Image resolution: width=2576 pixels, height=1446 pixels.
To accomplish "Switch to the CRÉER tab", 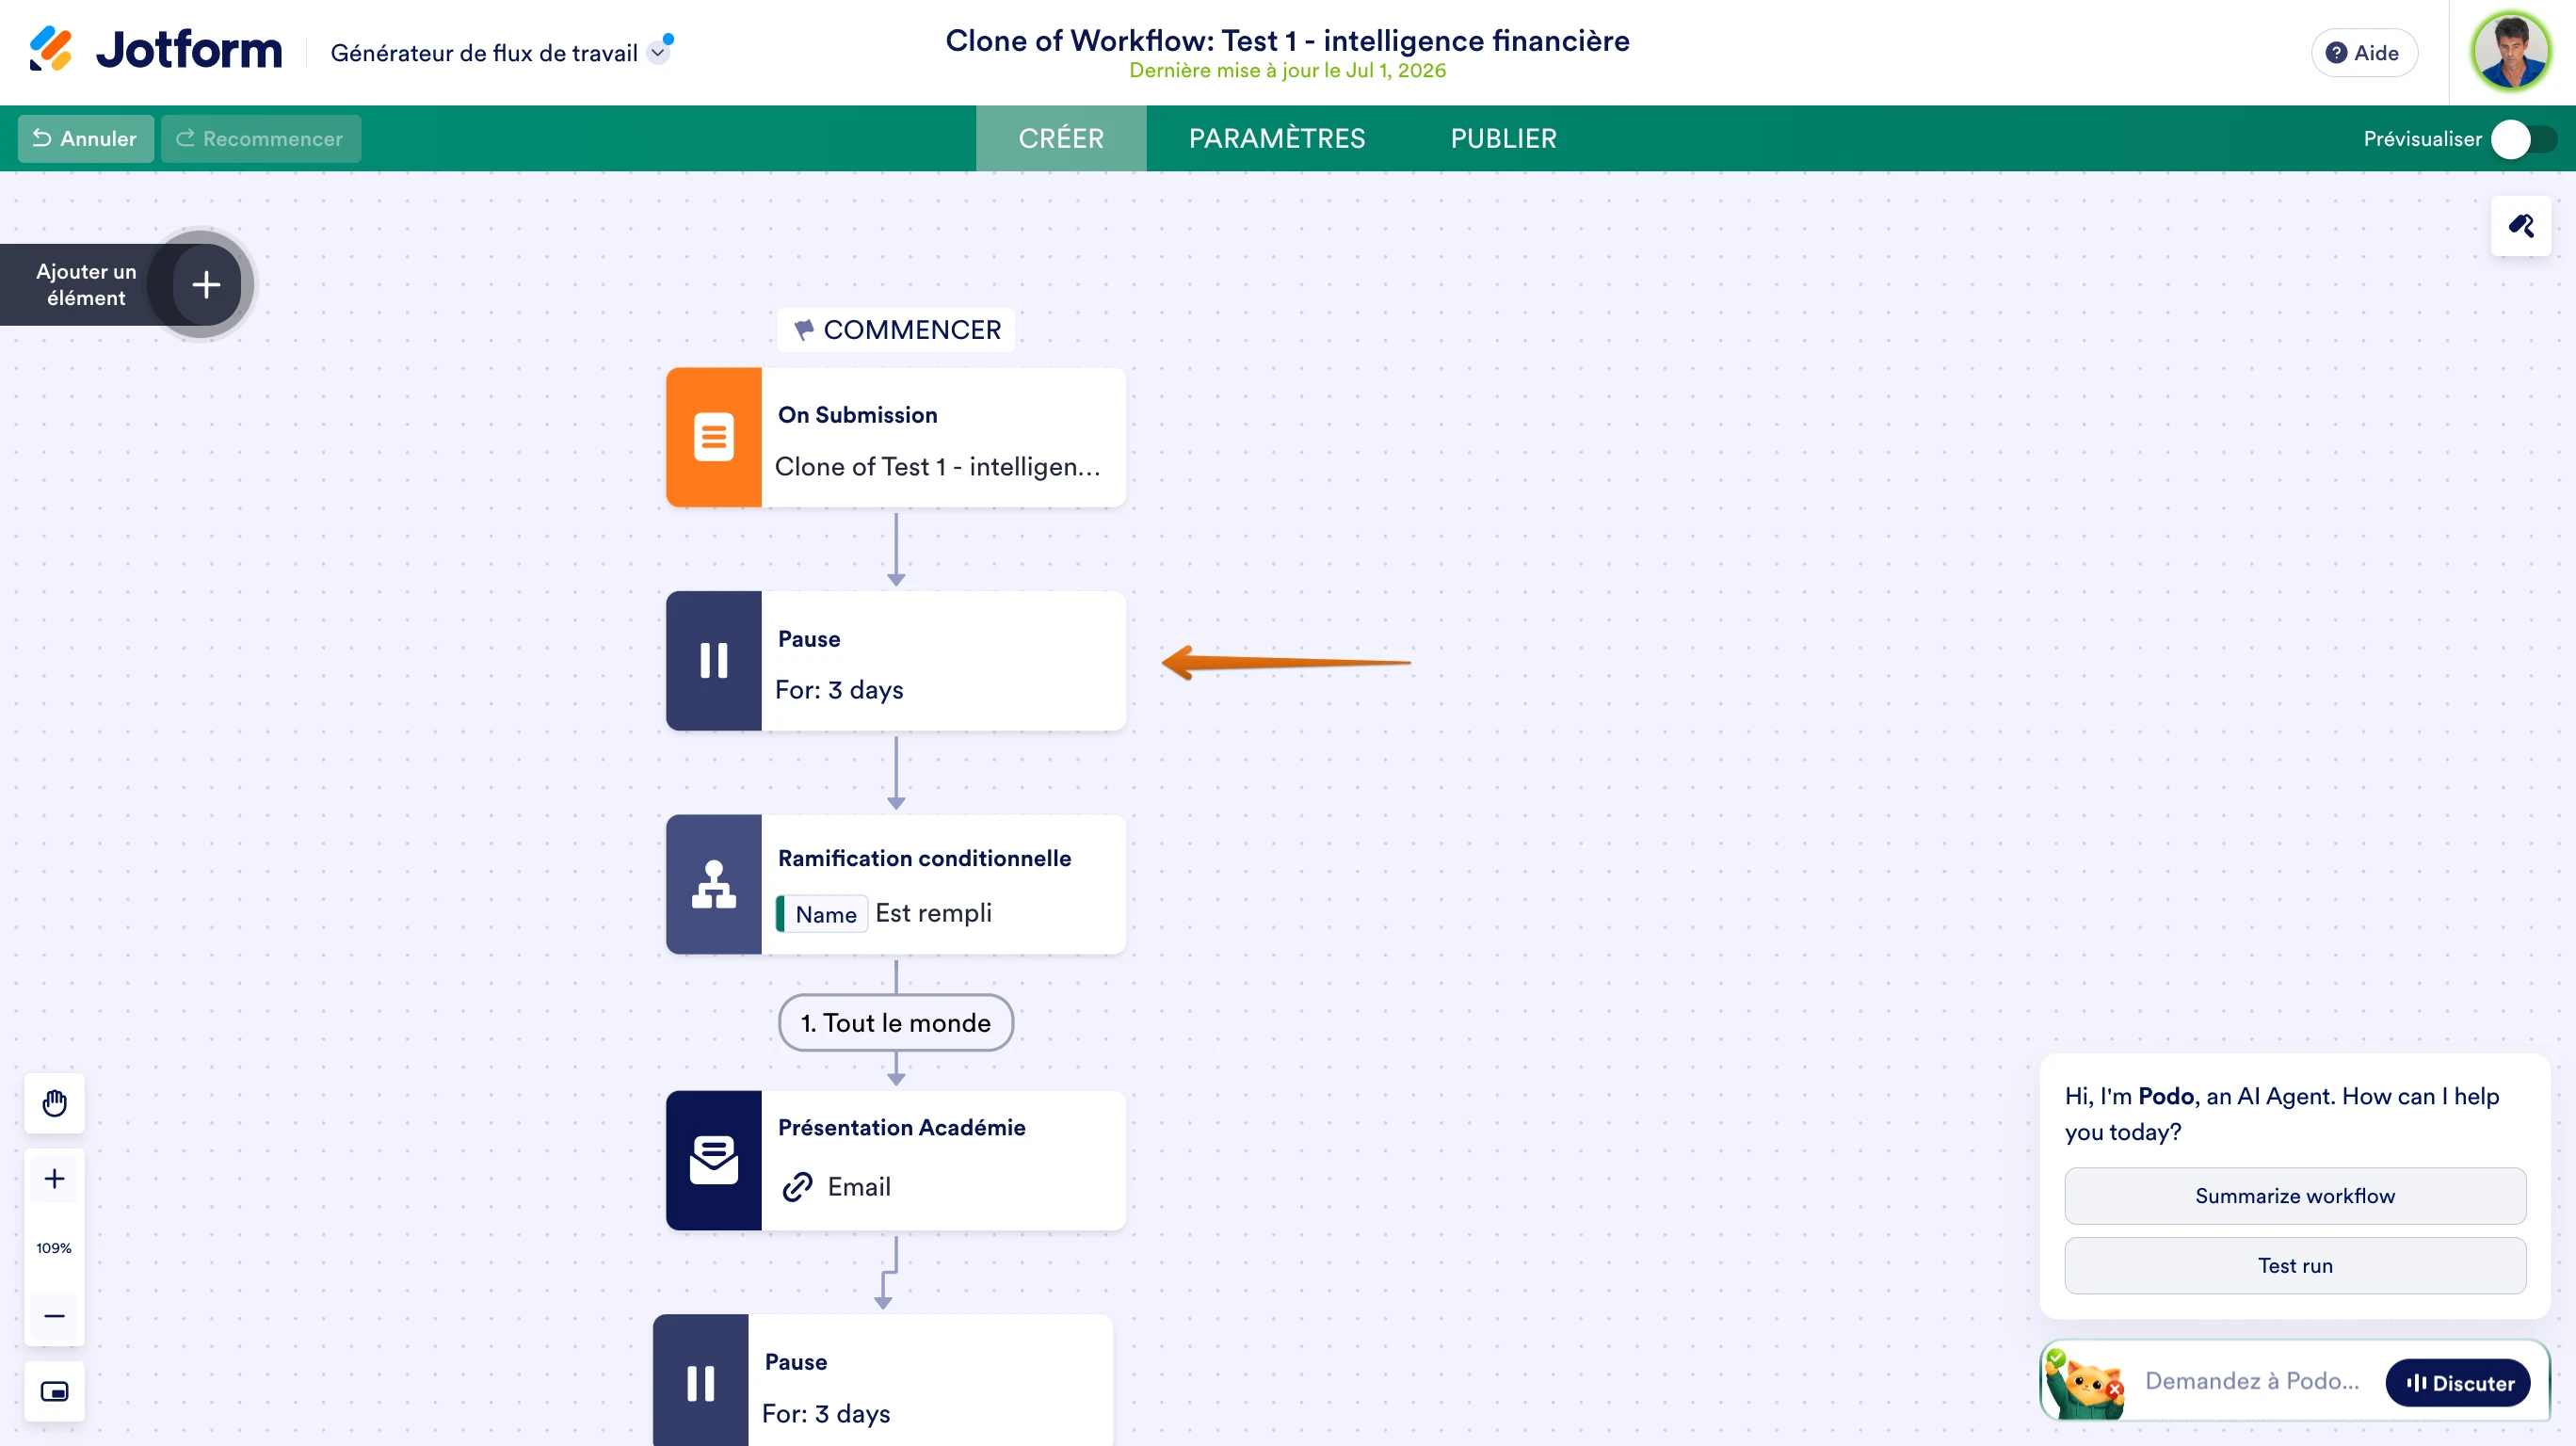I will point(1060,138).
